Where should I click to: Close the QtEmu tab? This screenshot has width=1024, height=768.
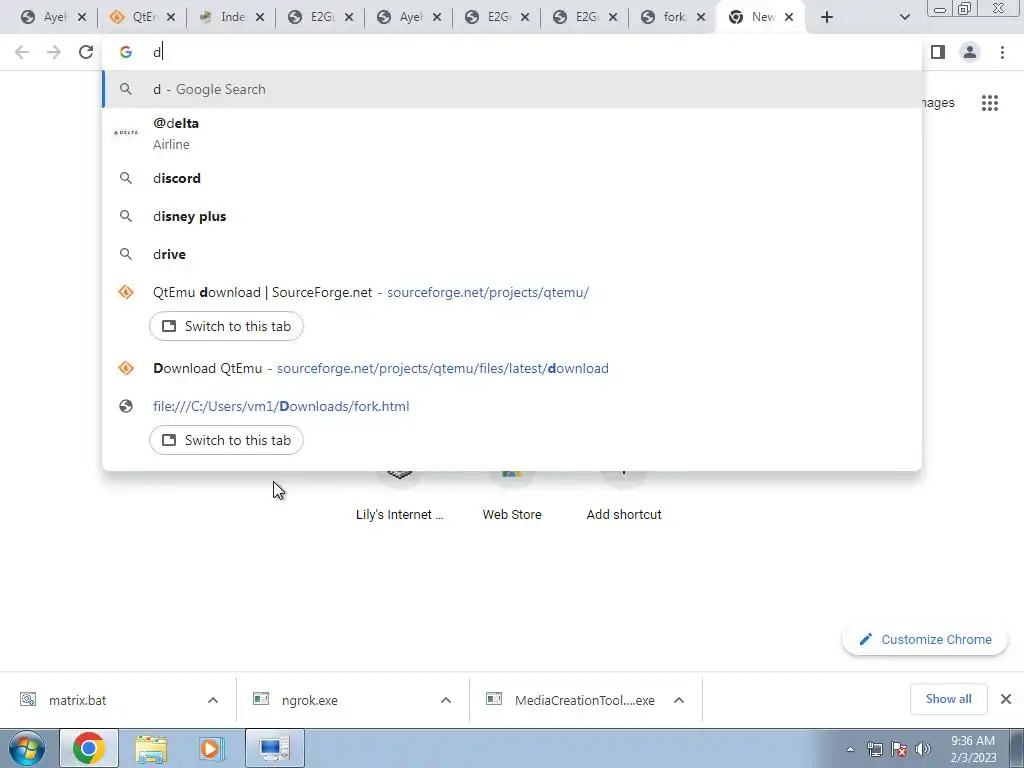click(170, 17)
